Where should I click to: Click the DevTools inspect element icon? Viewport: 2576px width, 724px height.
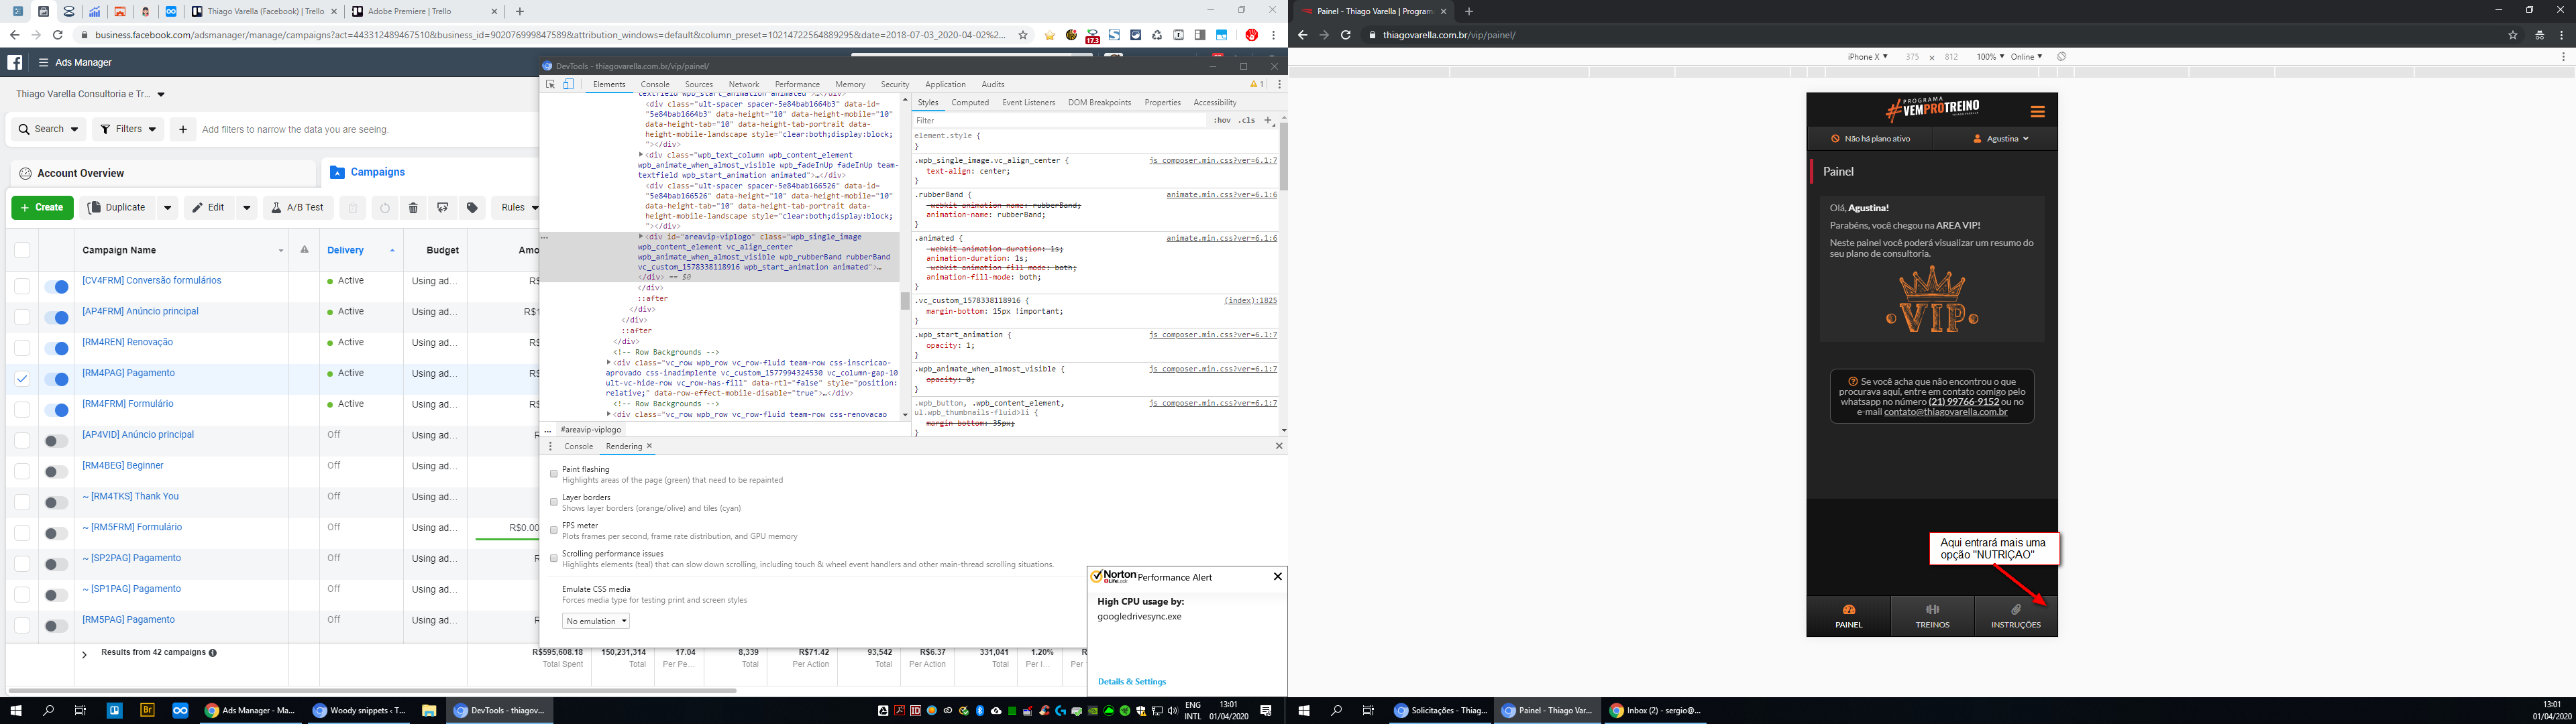[x=550, y=85]
